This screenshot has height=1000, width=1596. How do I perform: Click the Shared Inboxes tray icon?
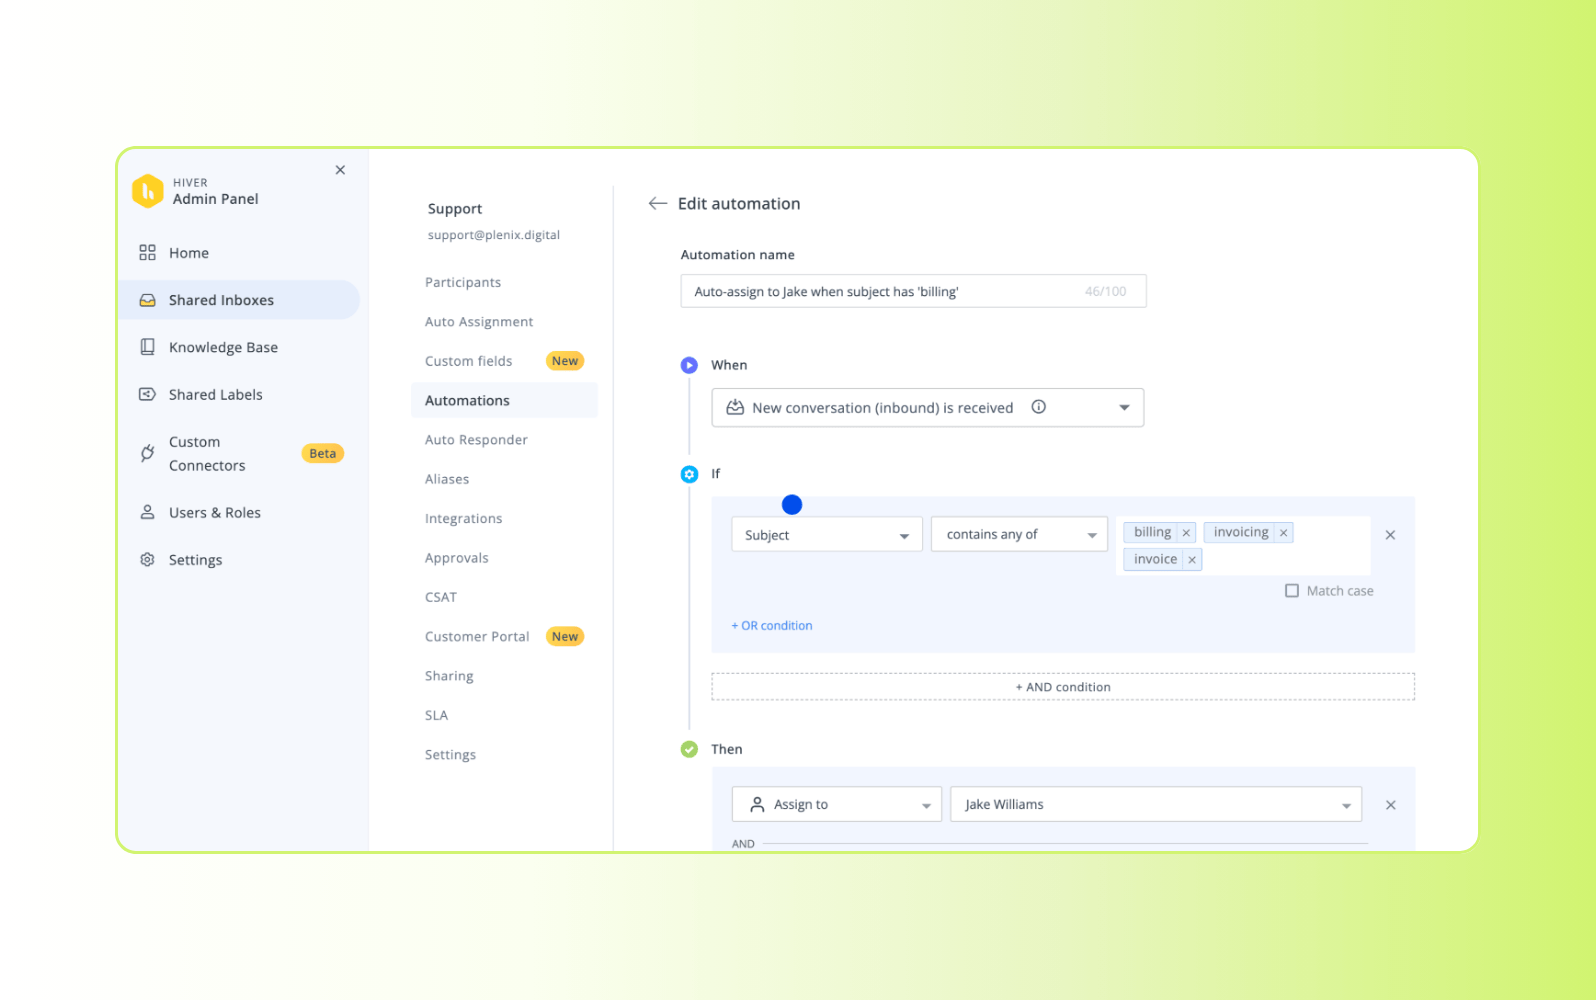coord(147,300)
